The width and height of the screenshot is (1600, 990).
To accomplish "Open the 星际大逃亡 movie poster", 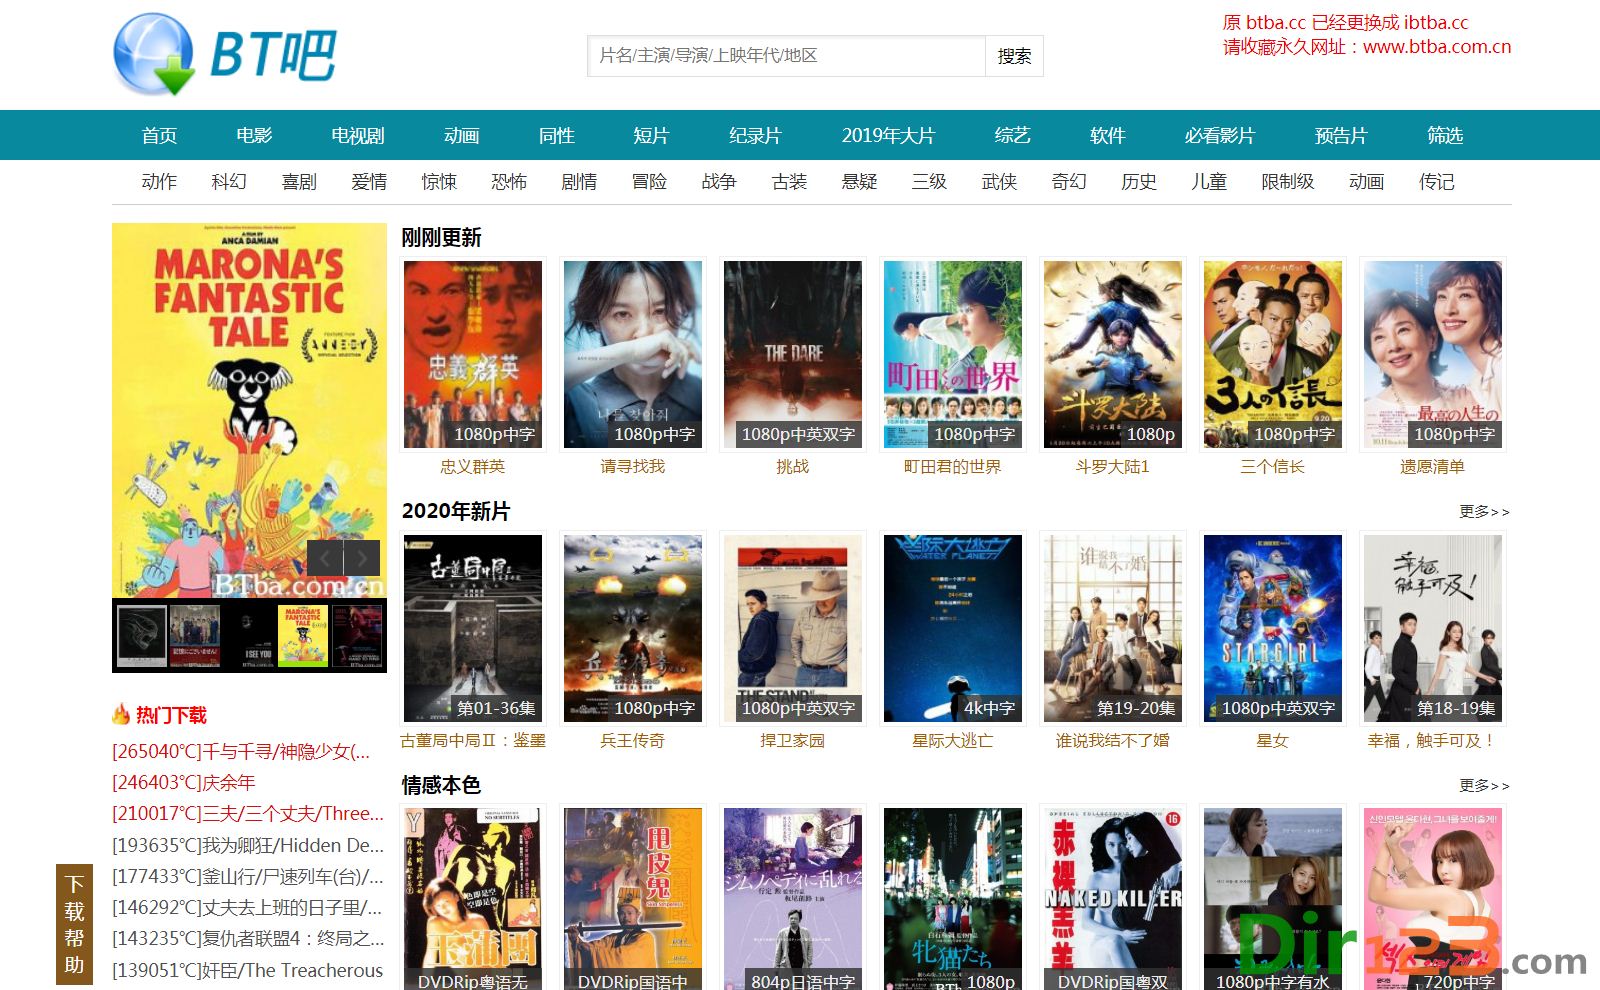I will coord(952,627).
